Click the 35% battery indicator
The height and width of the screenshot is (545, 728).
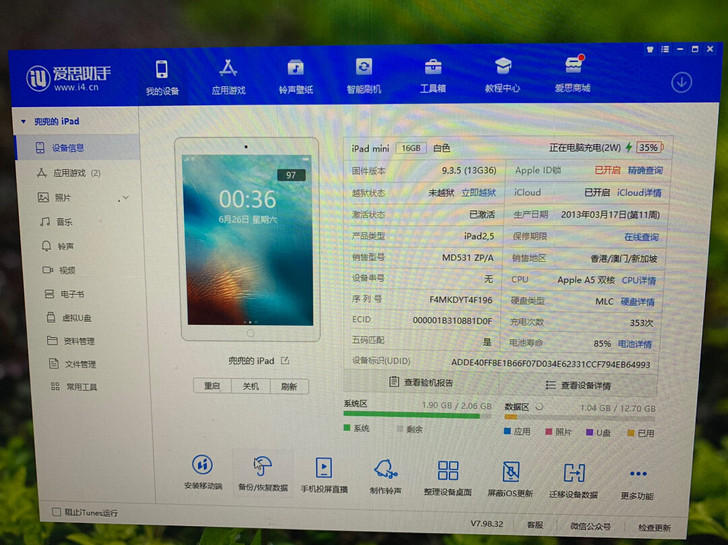pos(650,148)
